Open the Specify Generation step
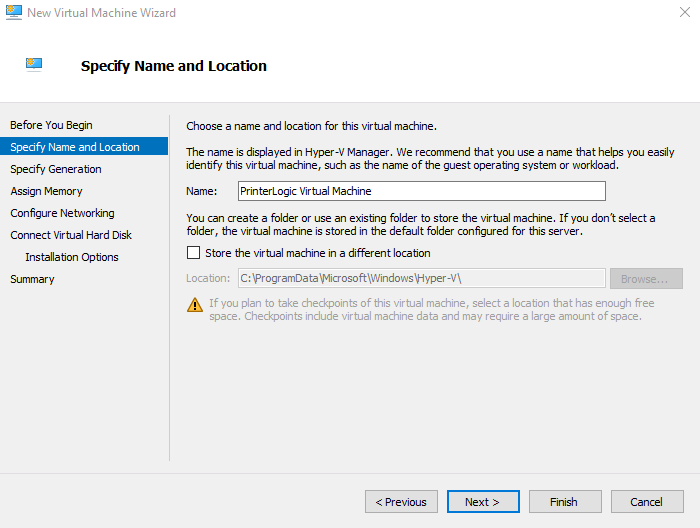The height and width of the screenshot is (528, 700). pyautogui.click(x=56, y=169)
